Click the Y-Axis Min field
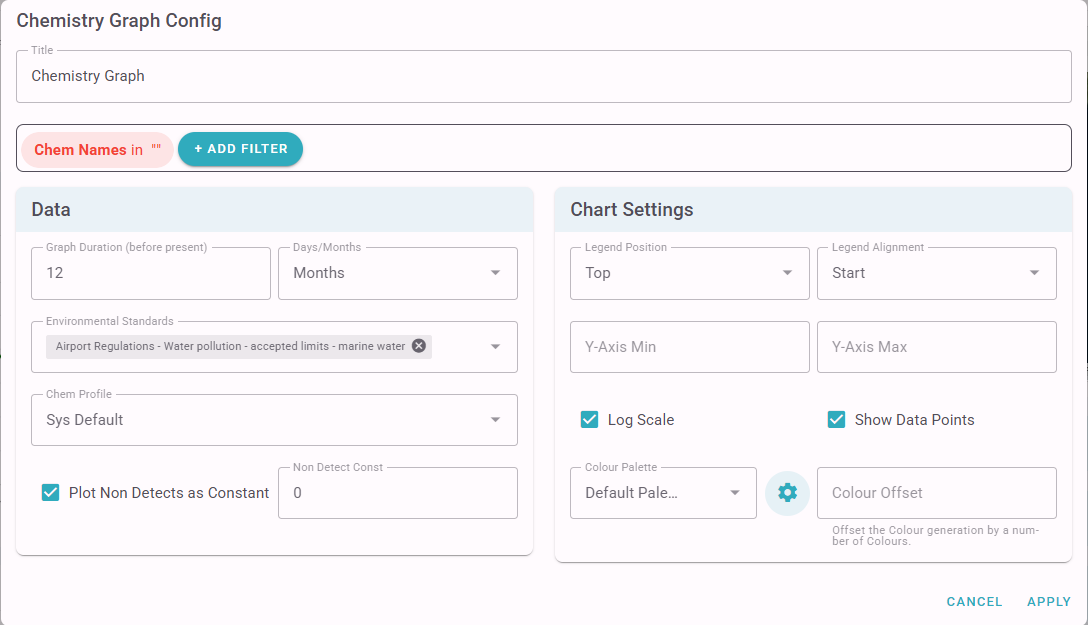1088x625 pixels. pos(689,347)
